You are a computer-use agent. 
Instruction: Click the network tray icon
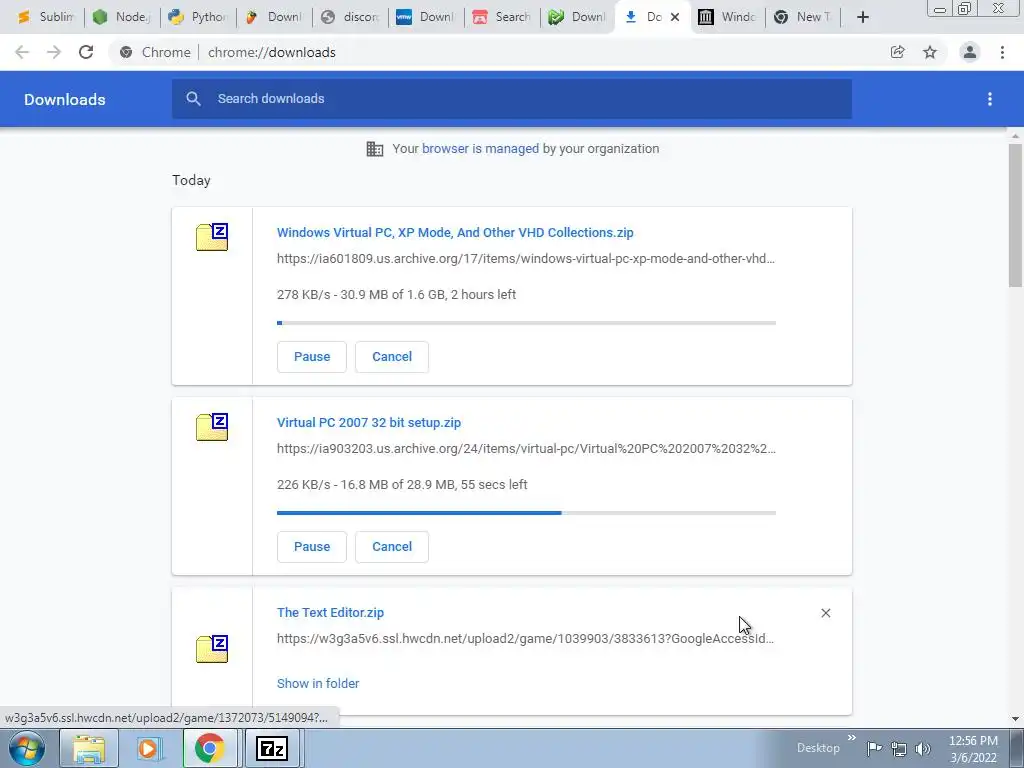click(899, 748)
